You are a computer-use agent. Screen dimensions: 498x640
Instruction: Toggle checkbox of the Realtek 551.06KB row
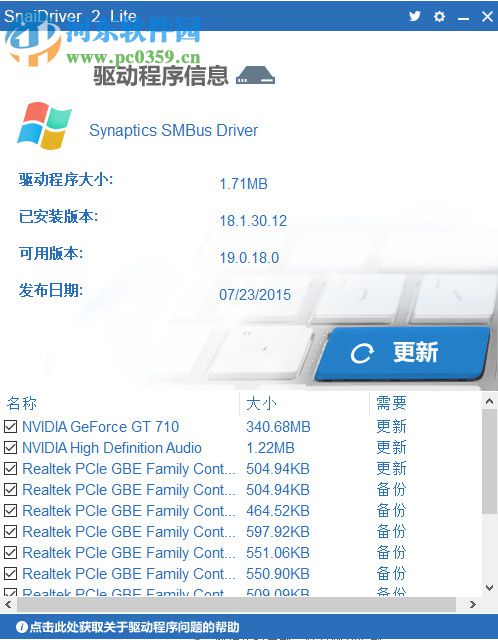(x=11, y=553)
